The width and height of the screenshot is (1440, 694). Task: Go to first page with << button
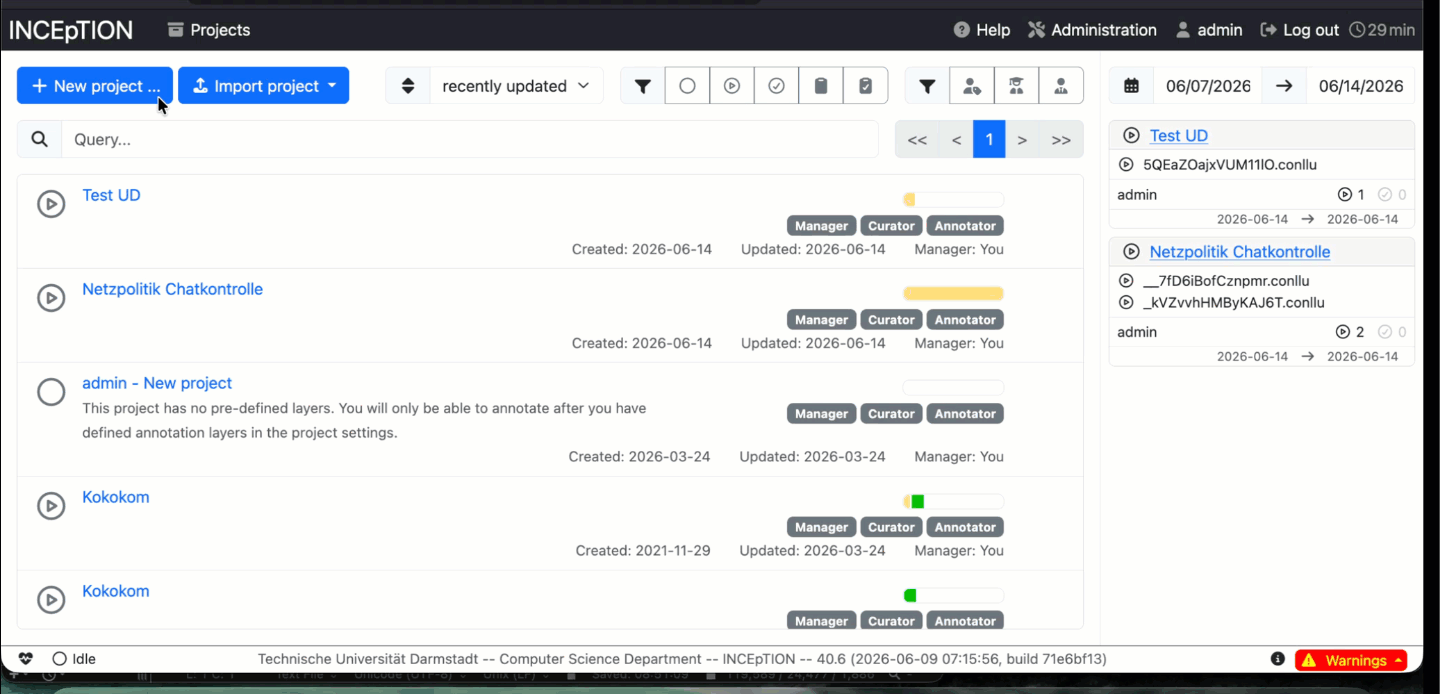917,140
